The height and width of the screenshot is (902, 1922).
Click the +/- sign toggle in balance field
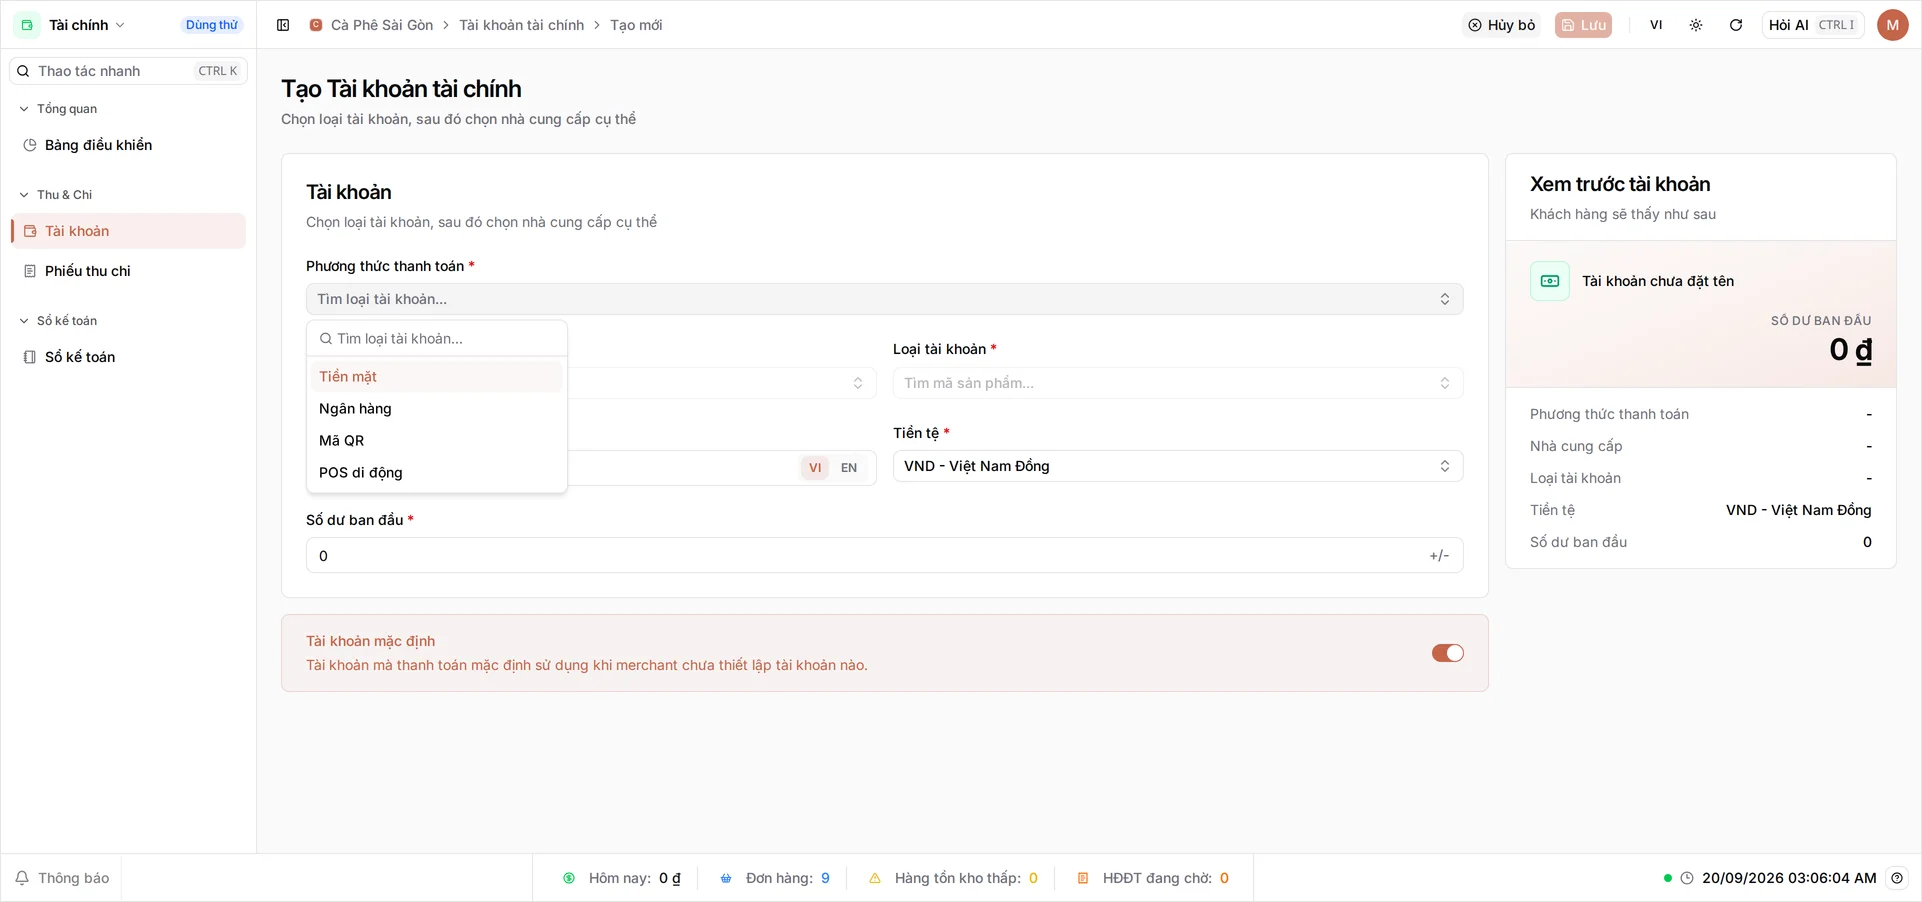1439,556
